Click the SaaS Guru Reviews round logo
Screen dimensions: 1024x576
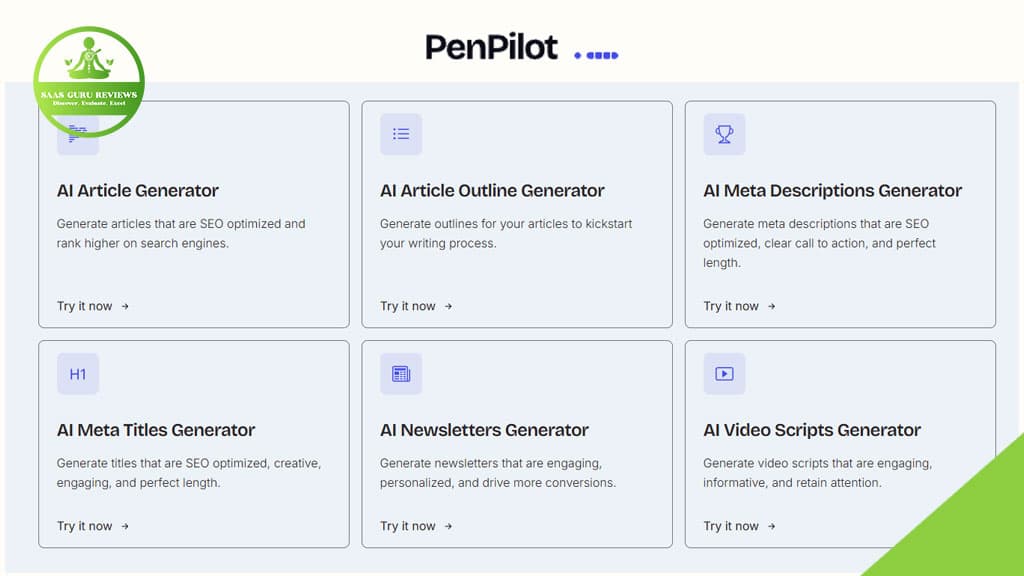89,82
